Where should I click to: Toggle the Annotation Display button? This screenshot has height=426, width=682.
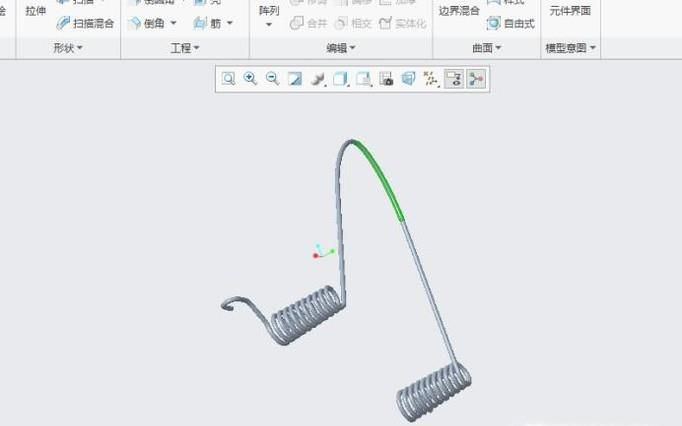[x=454, y=79]
